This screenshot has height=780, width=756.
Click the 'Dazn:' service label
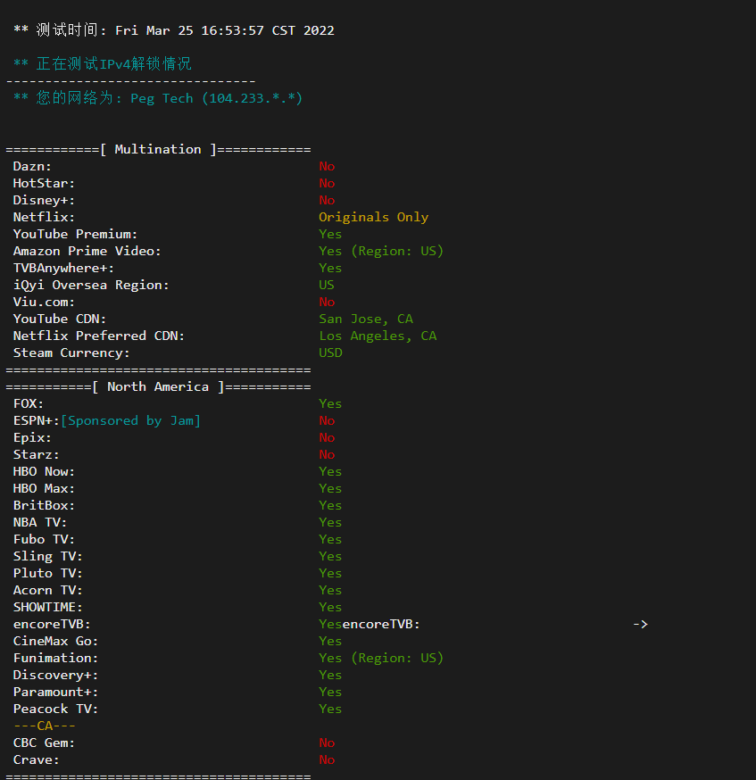click(32, 166)
